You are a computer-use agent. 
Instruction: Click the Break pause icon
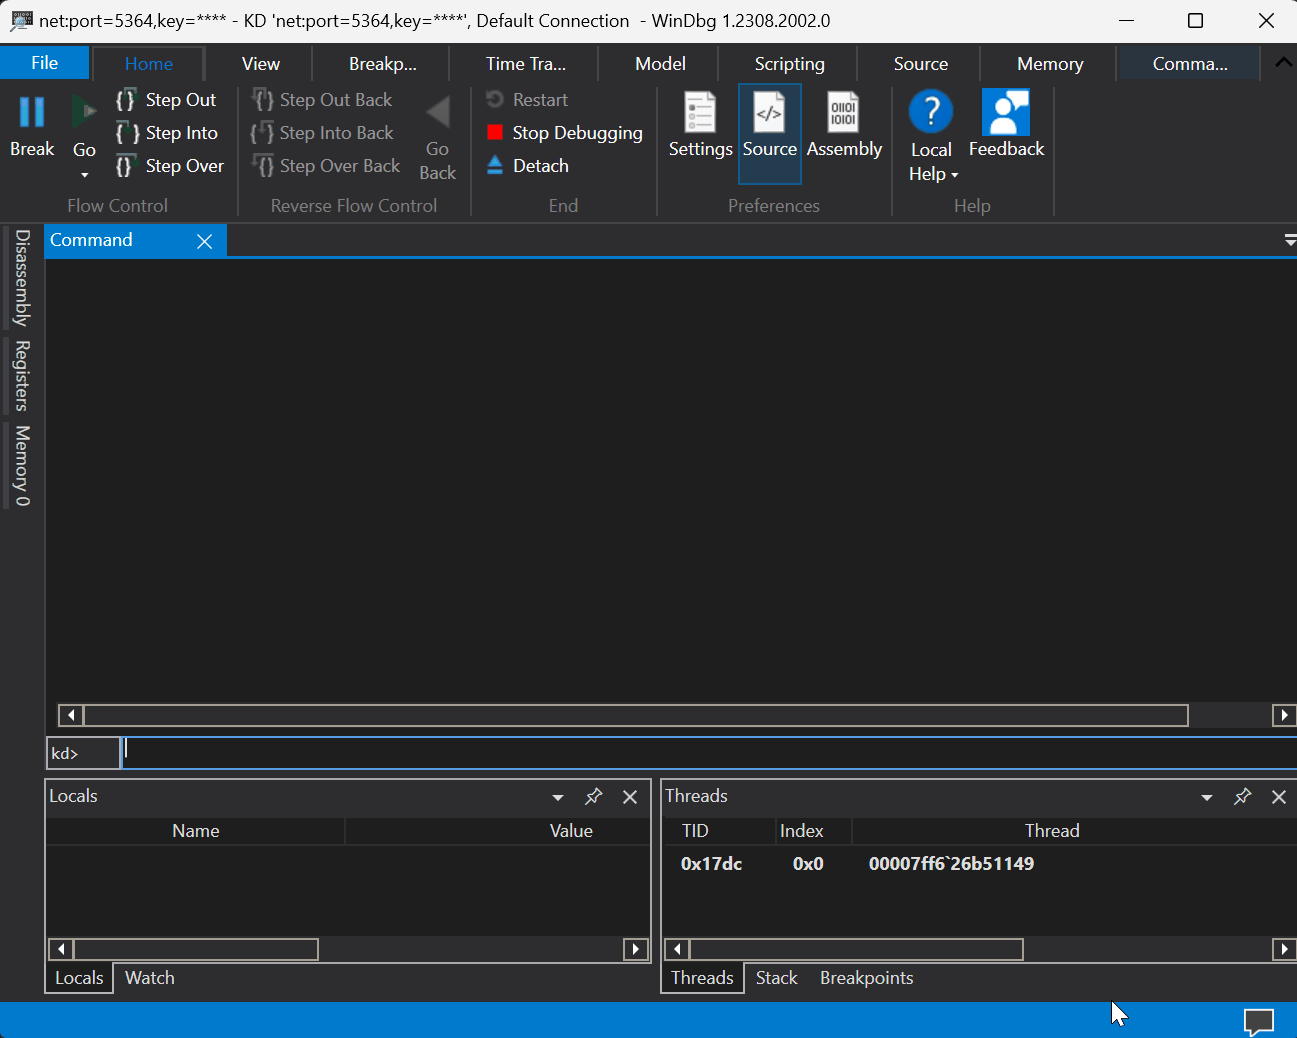32,112
